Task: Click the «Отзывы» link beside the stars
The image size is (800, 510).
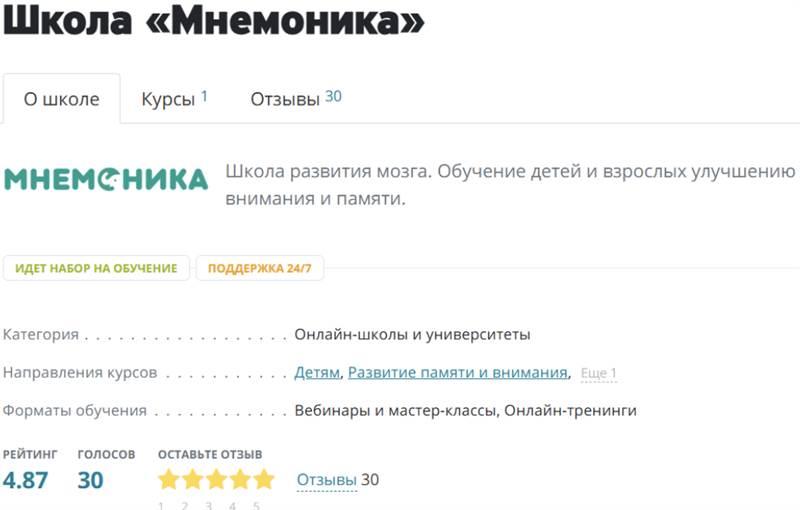Action: (326, 480)
